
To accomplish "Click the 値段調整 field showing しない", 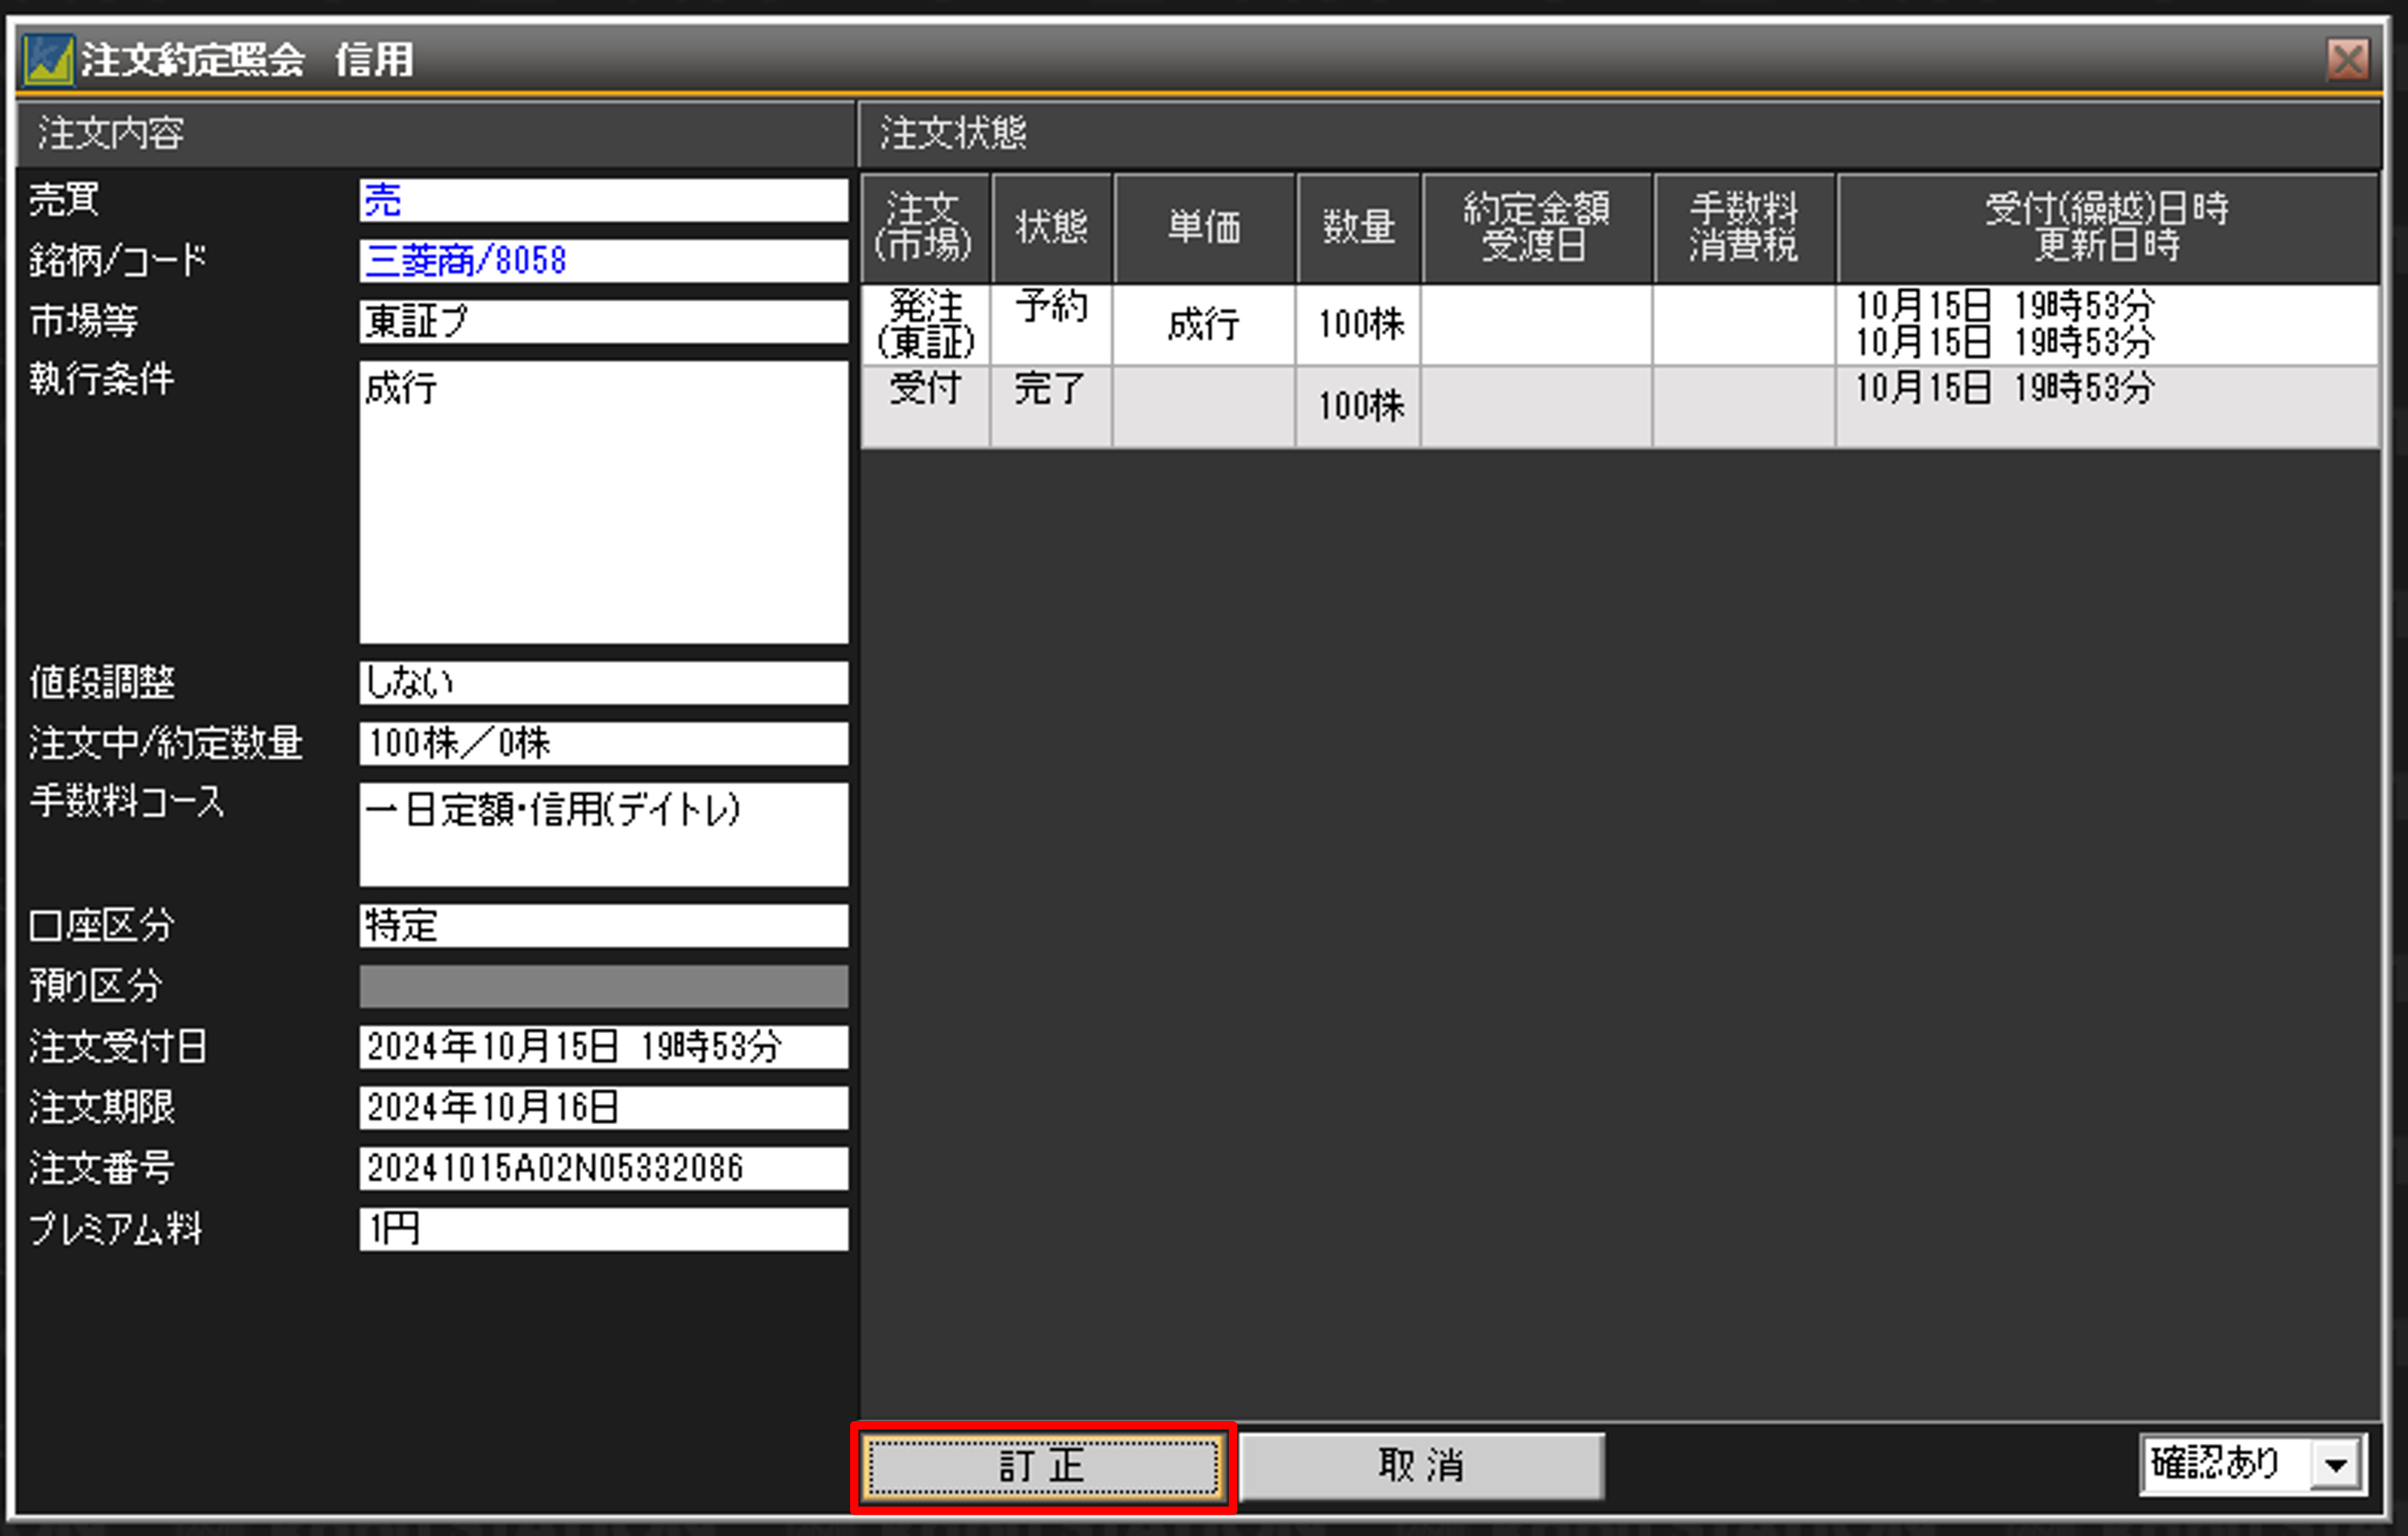I will click(x=603, y=682).
